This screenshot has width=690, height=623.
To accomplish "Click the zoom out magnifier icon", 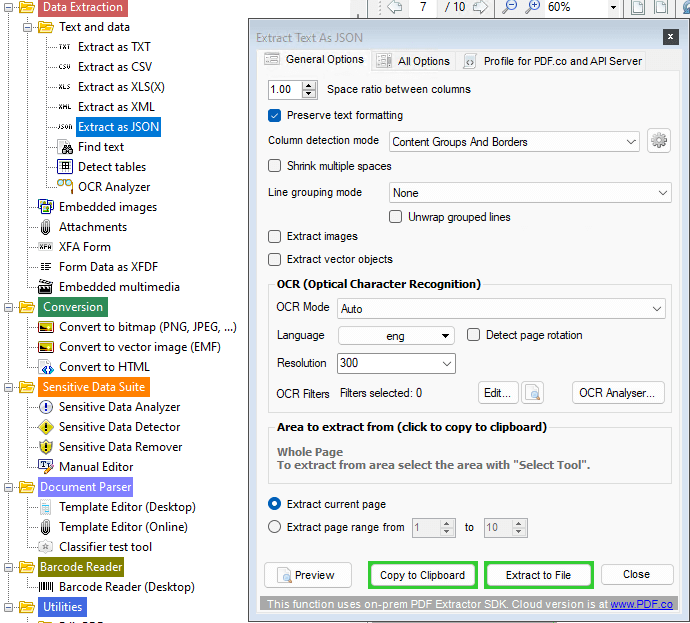I will pos(509,7).
